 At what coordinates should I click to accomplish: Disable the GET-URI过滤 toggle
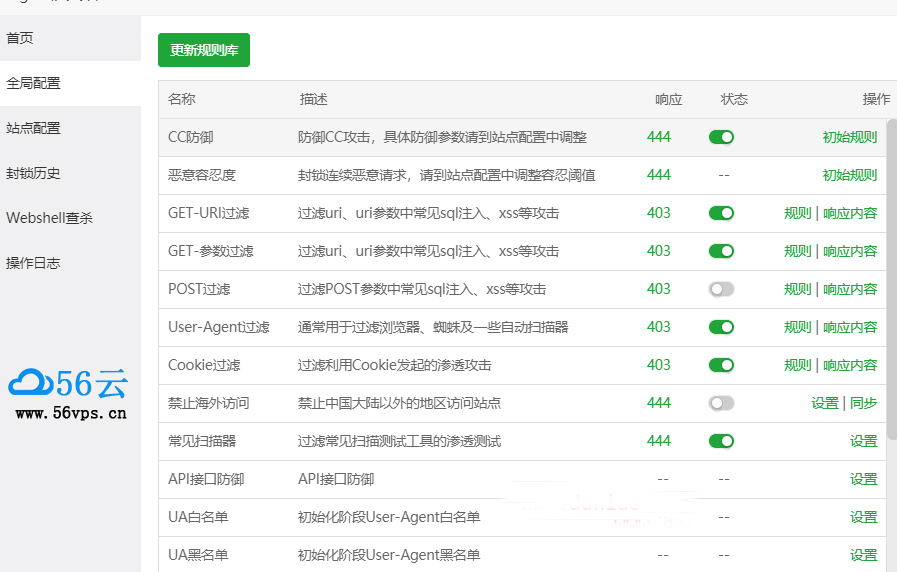point(721,213)
